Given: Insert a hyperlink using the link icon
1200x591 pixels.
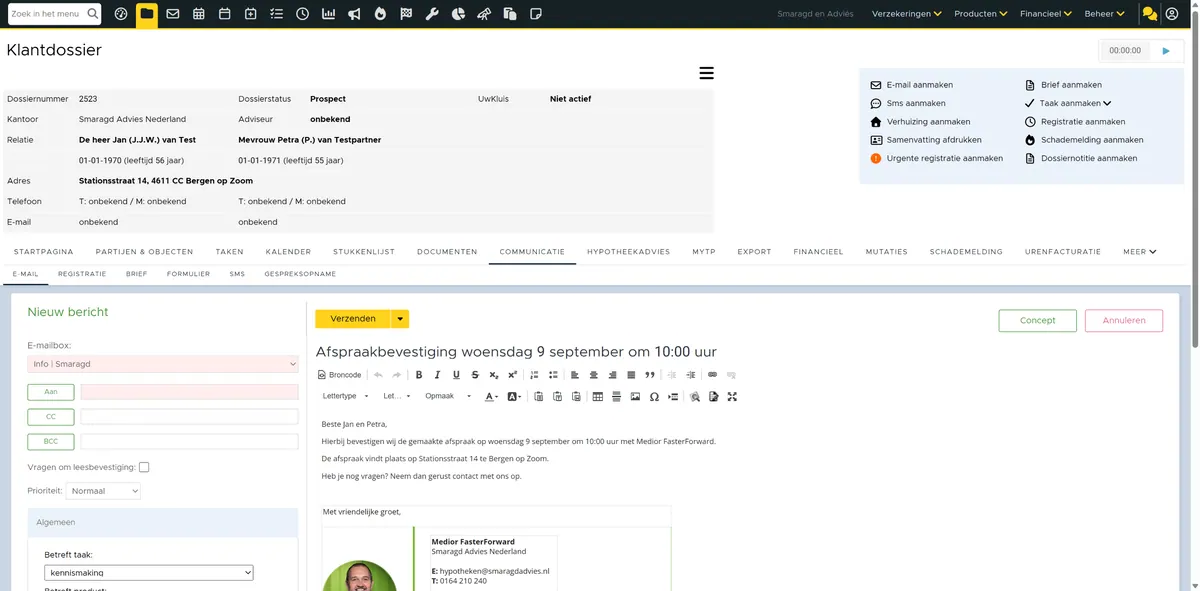Looking at the screenshot, I should [712, 375].
